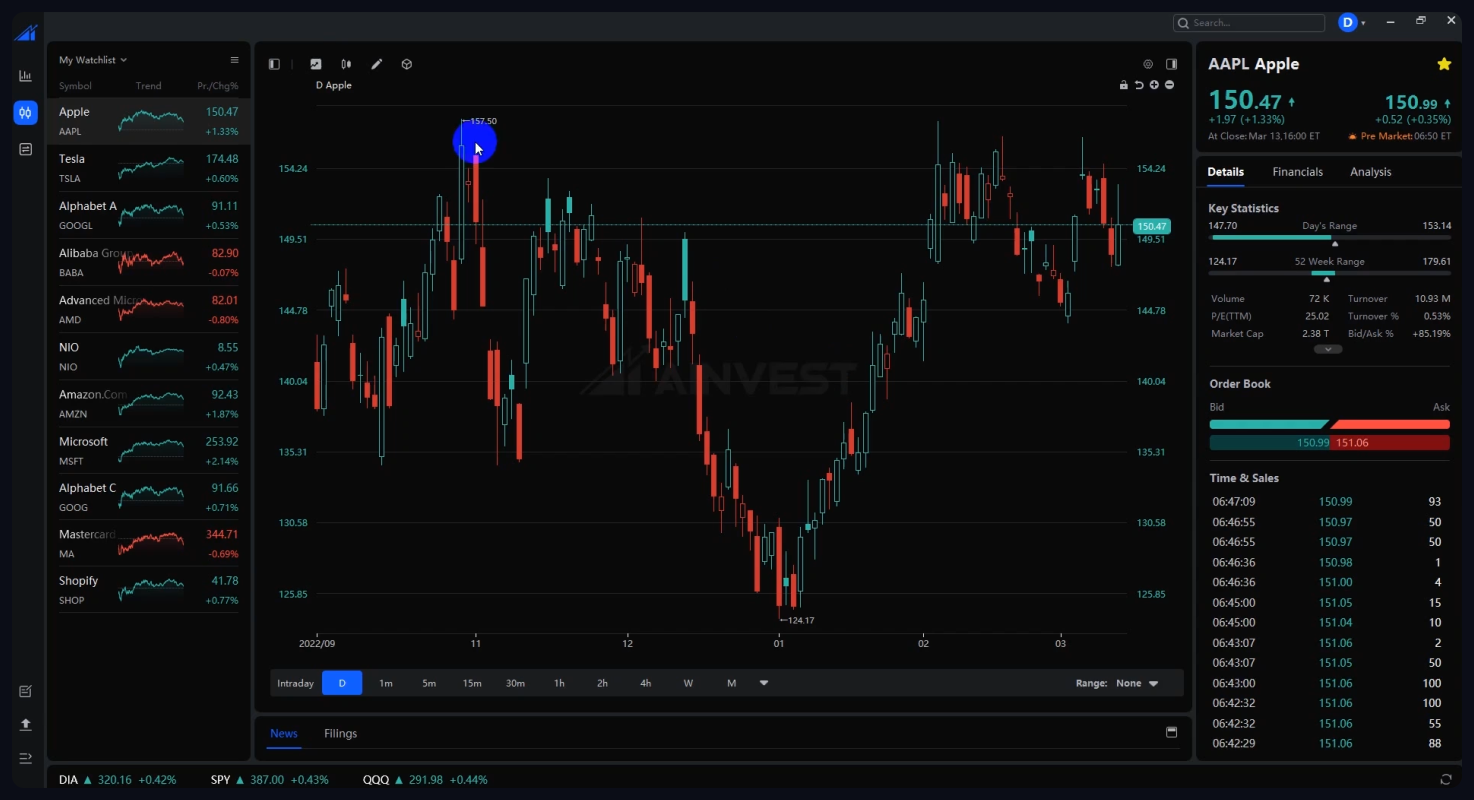Image resolution: width=1474 pixels, height=800 pixels.
Task: Select the 5m timeframe
Action: pos(429,683)
